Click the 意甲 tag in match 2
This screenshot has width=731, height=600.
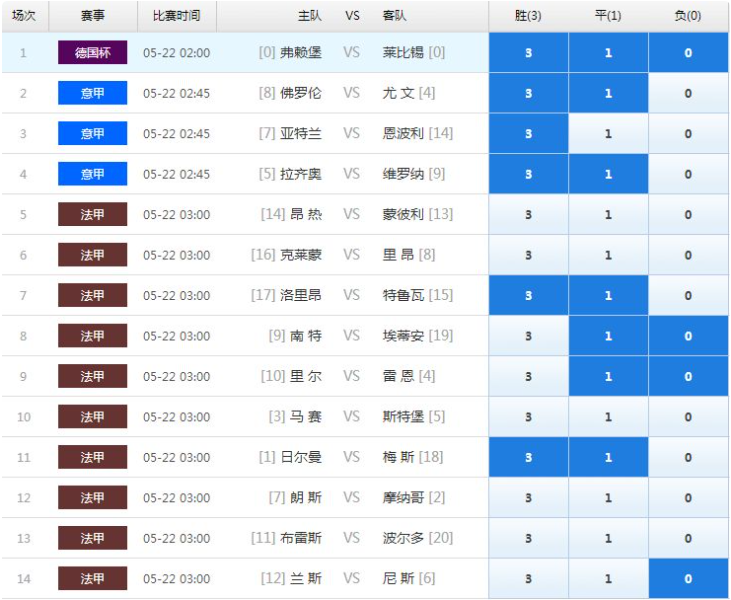click(x=92, y=93)
